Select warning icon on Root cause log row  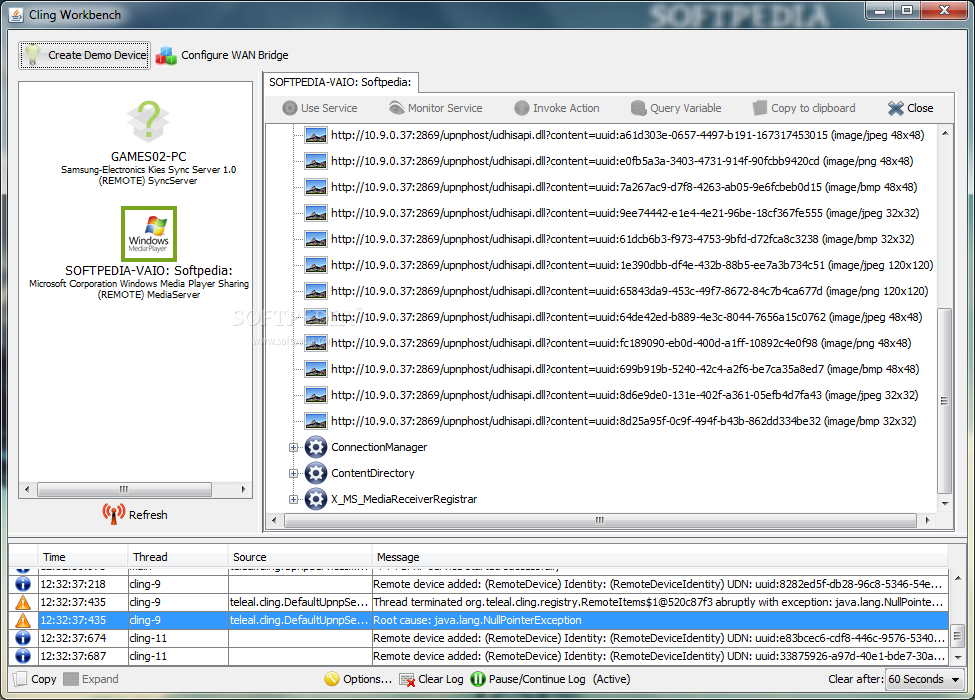coord(23,620)
